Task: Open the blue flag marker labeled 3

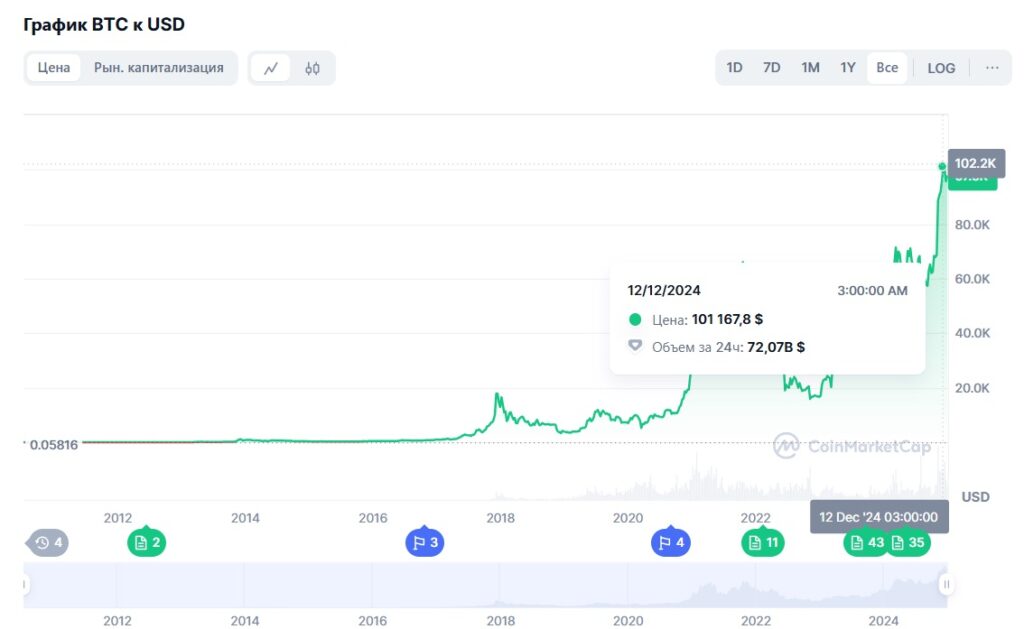Action: click(423, 543)
